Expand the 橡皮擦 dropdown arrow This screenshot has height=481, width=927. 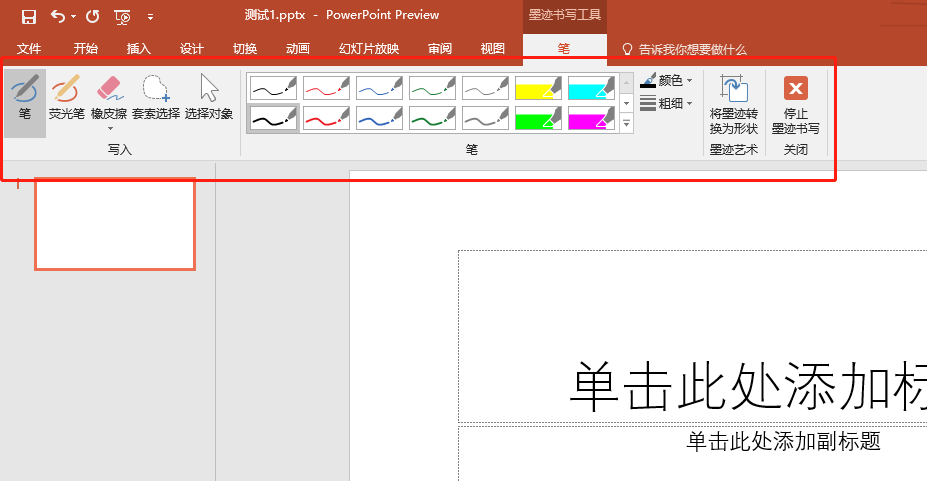pos(110,128)
